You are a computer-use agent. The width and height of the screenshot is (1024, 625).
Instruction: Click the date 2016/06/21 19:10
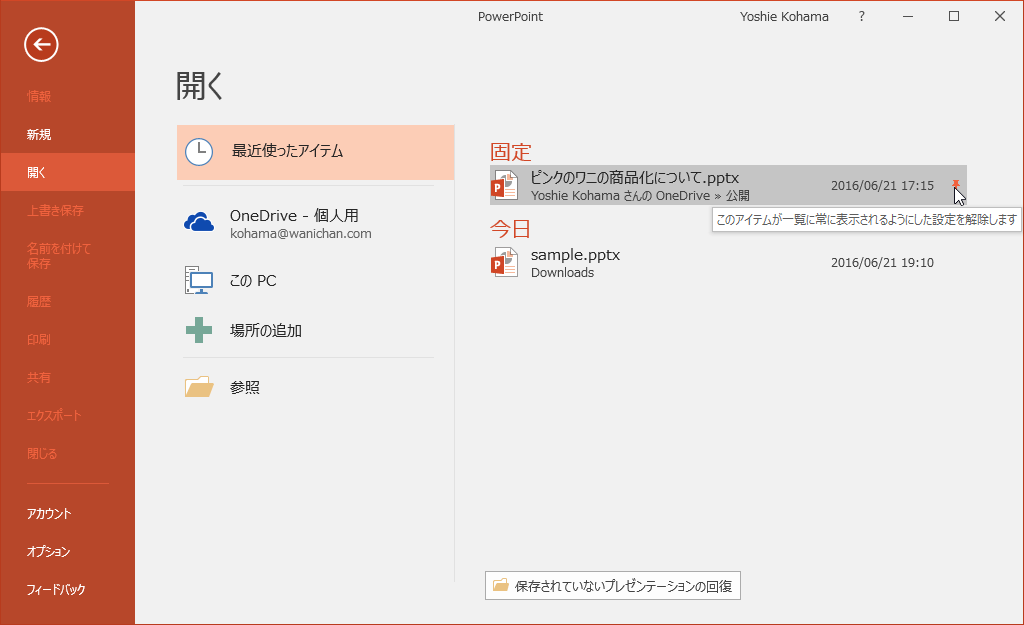pyautogui.click(x=882, y=263)
